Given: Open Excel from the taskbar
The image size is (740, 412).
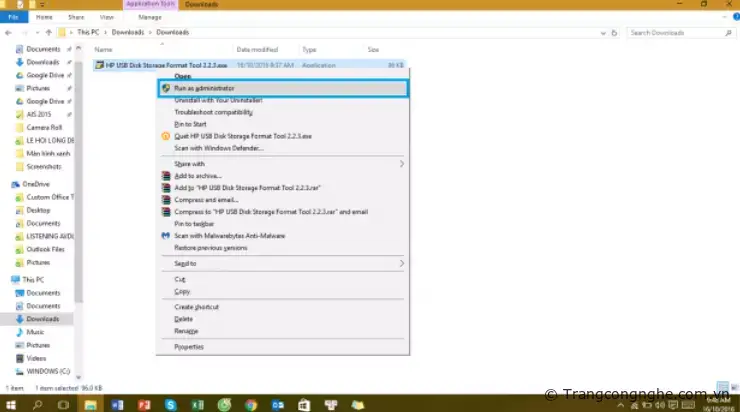Looking at the screenshot, I should tap(197, 404).
